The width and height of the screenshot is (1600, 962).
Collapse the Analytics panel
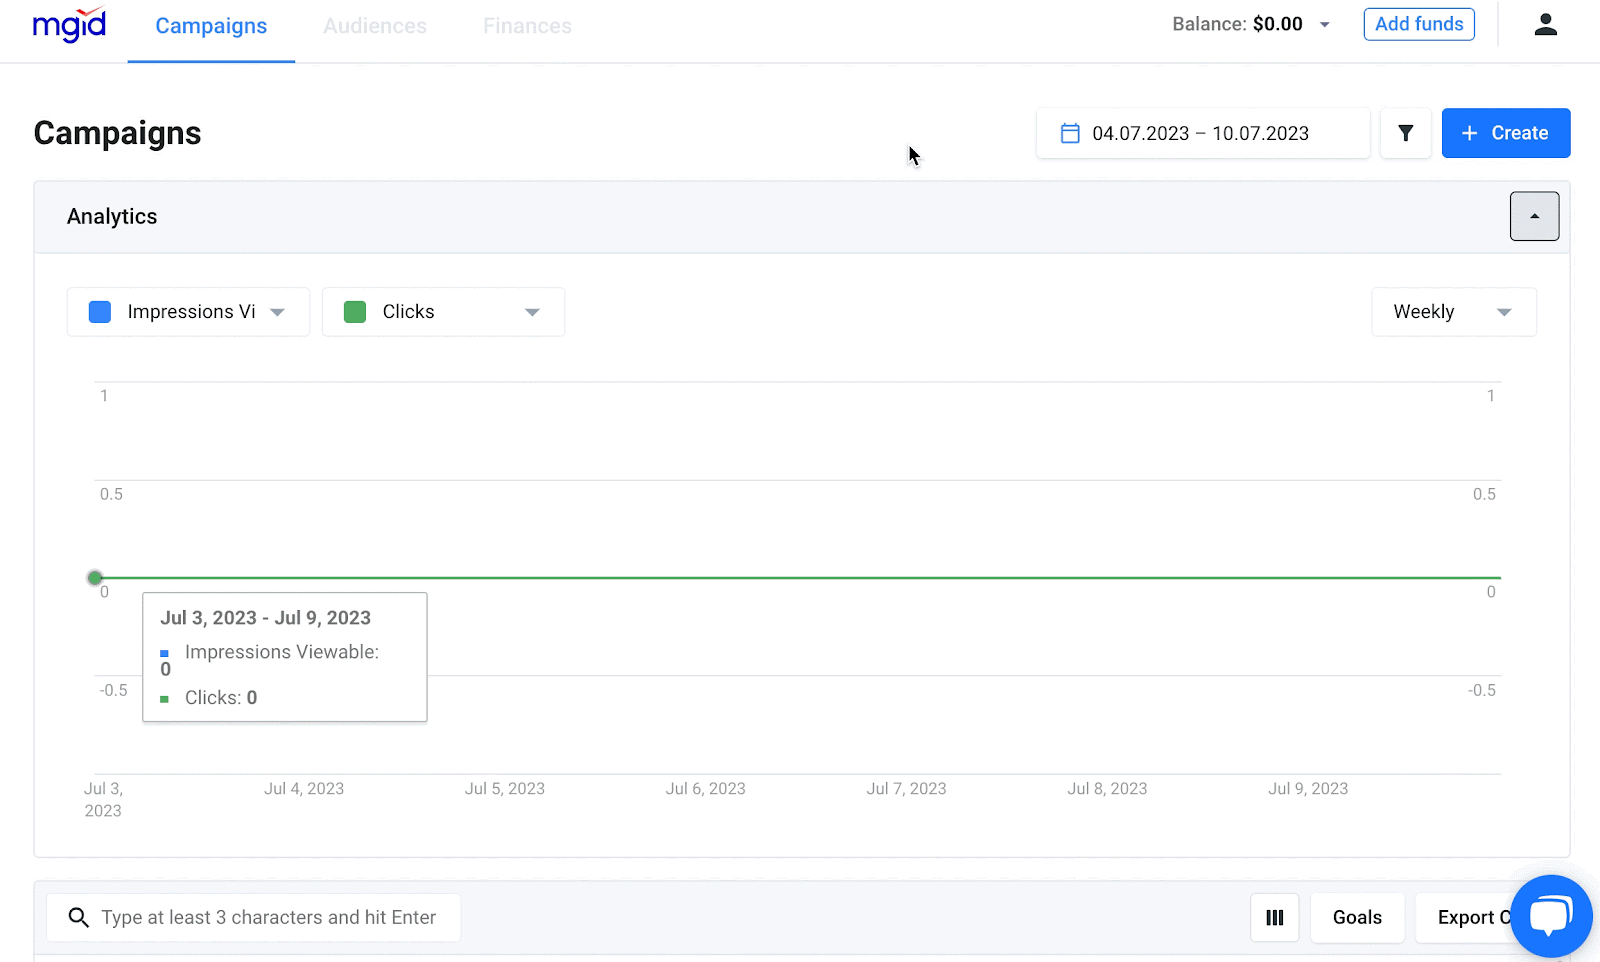coord(1534,216)
